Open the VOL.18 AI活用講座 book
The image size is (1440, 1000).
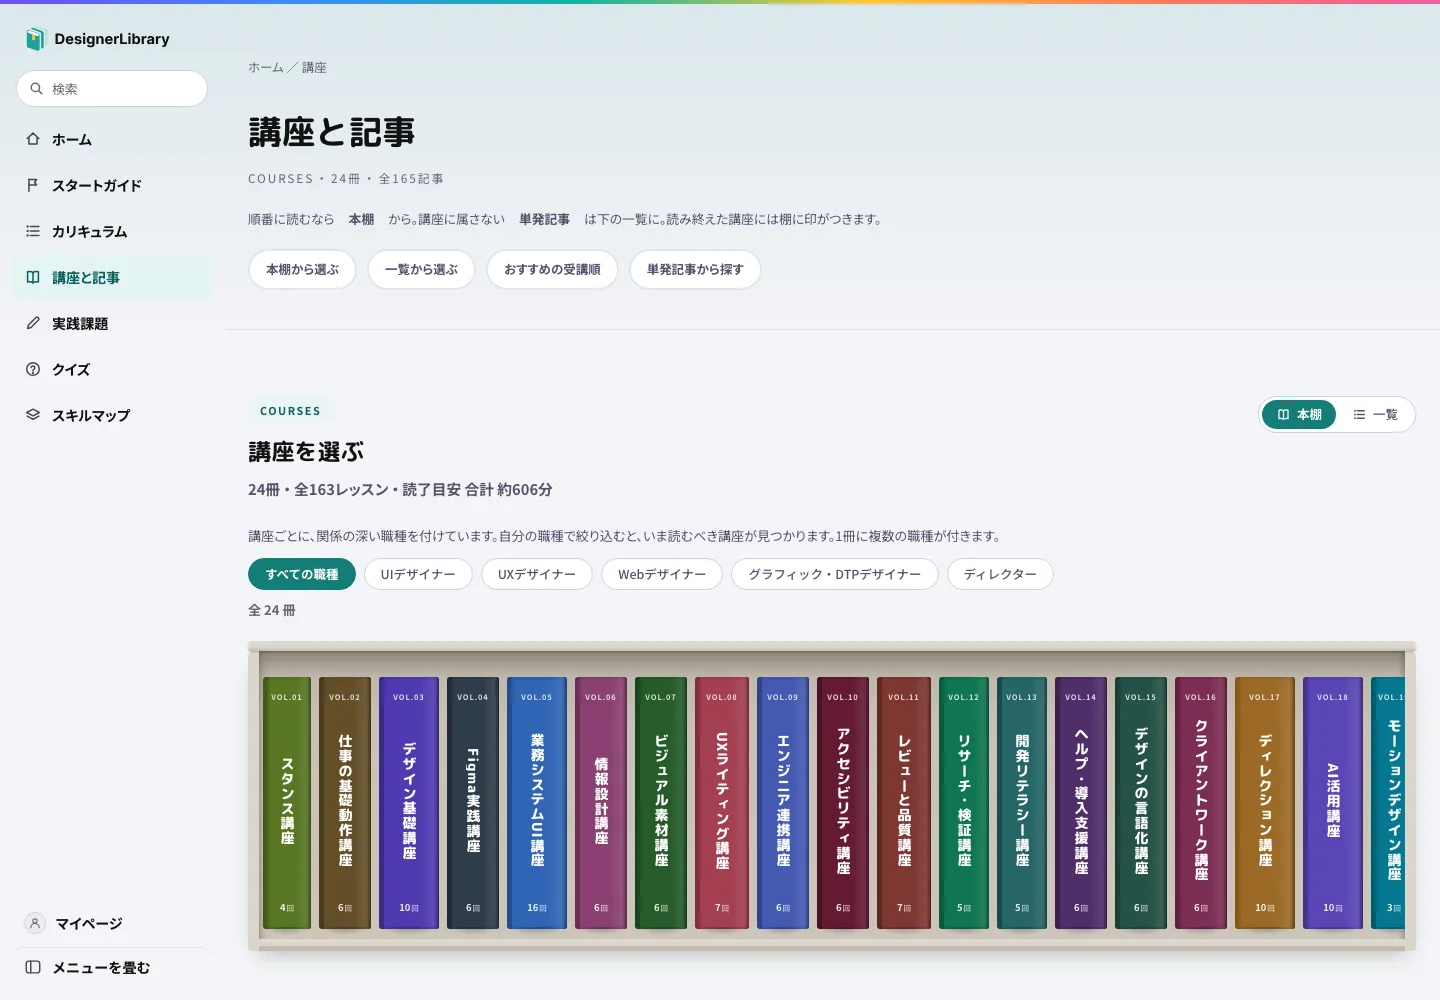(x=1333, y=803)
